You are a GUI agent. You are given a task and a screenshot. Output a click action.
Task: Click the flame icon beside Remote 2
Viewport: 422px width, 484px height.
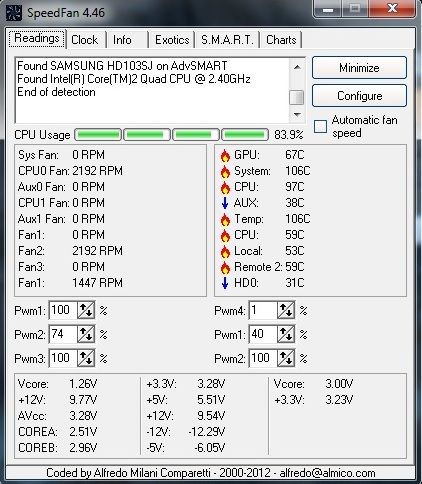[x=225, y=267]
